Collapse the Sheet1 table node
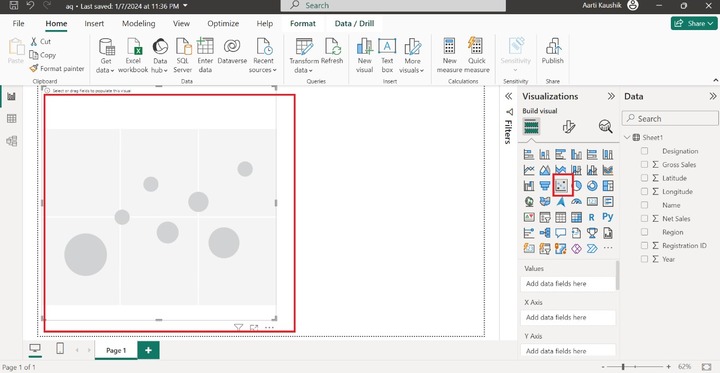The image size is (720, 373). (x=627, y=137)
